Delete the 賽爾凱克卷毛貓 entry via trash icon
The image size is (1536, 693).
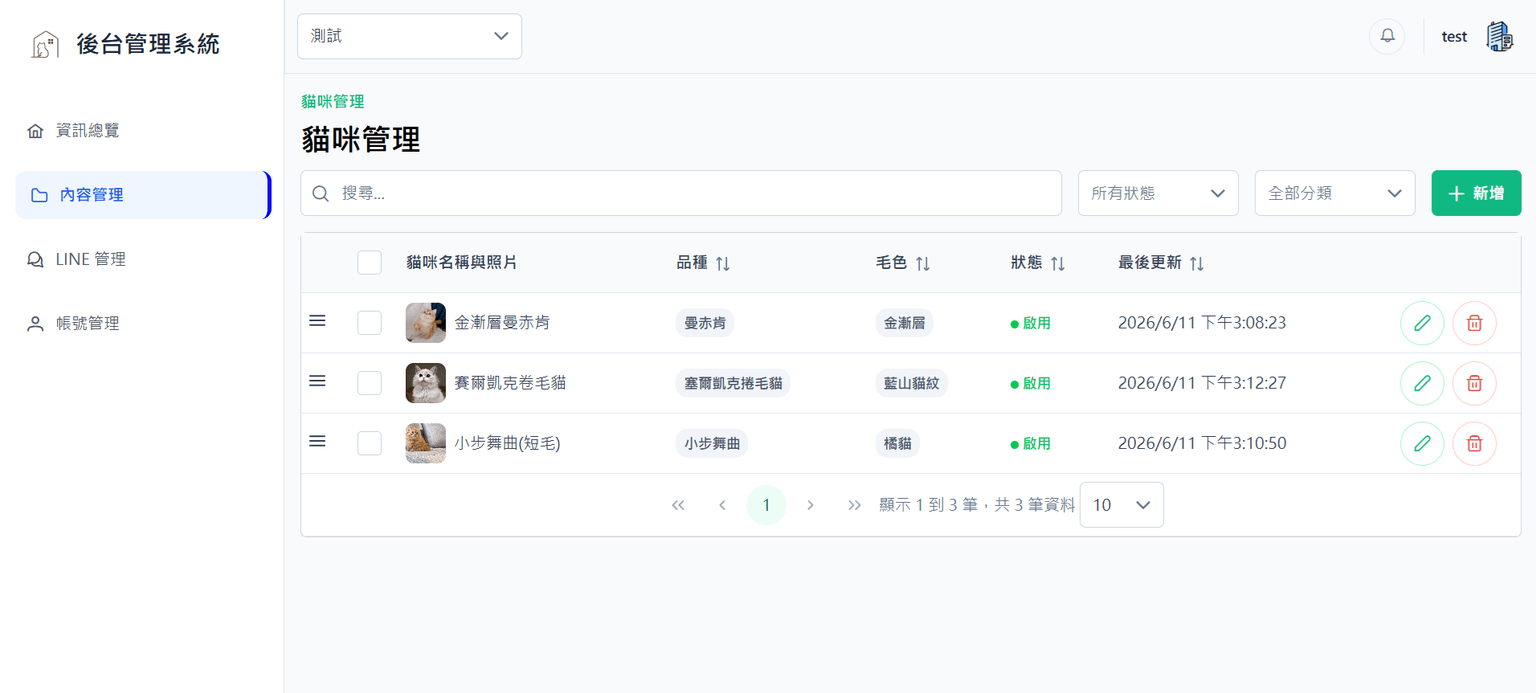click(x=1474, y=383)
